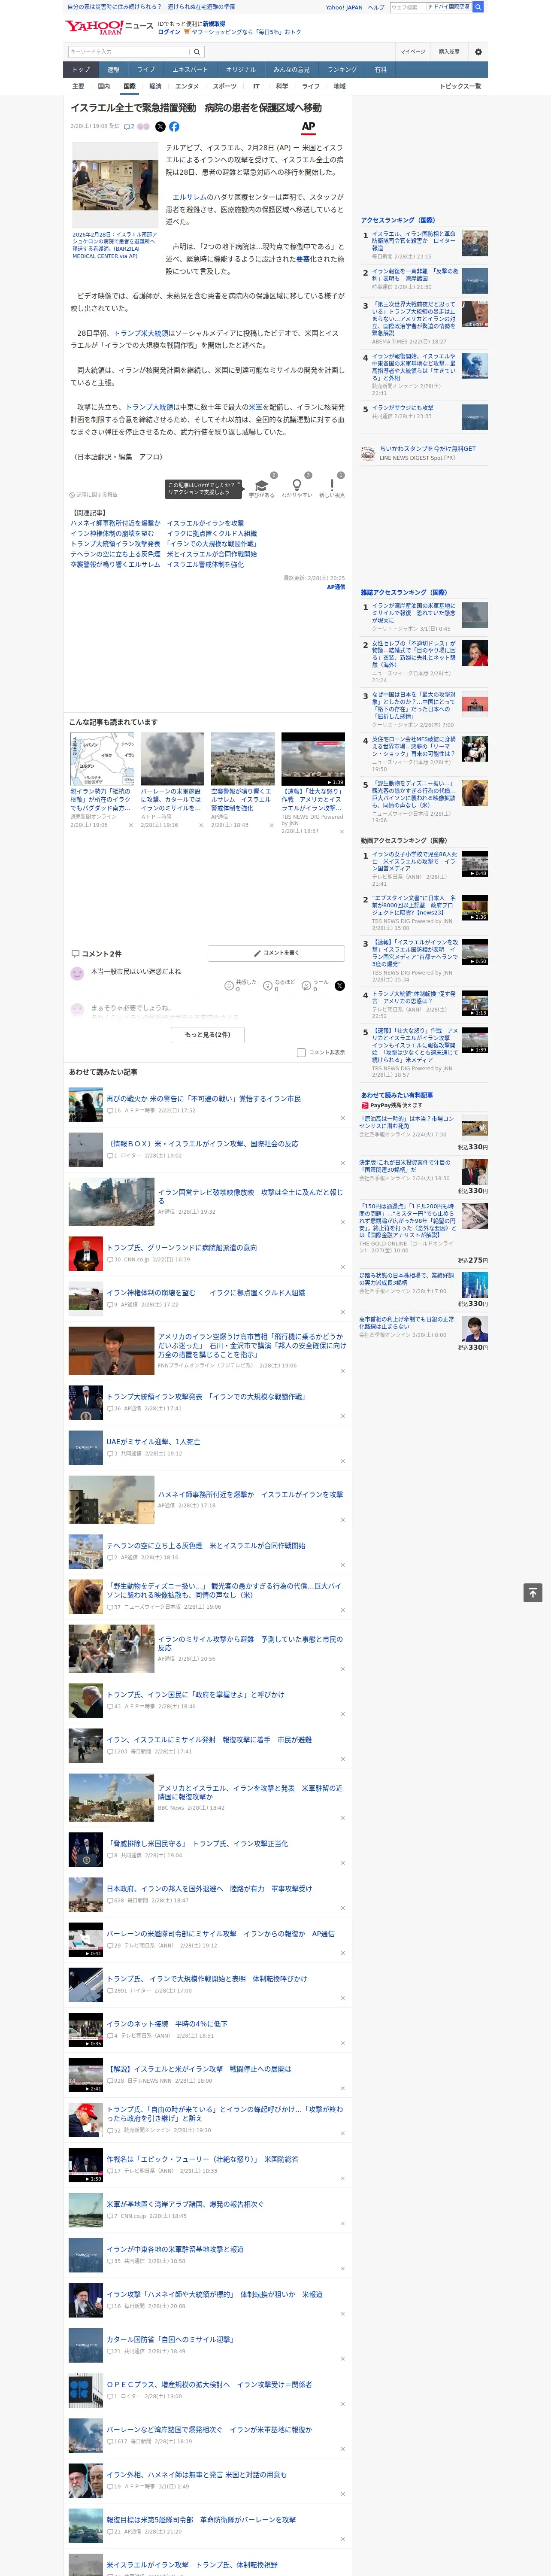Open トランプ氏、グリーンランドに病院船派遣 article

pos(182,1248)
